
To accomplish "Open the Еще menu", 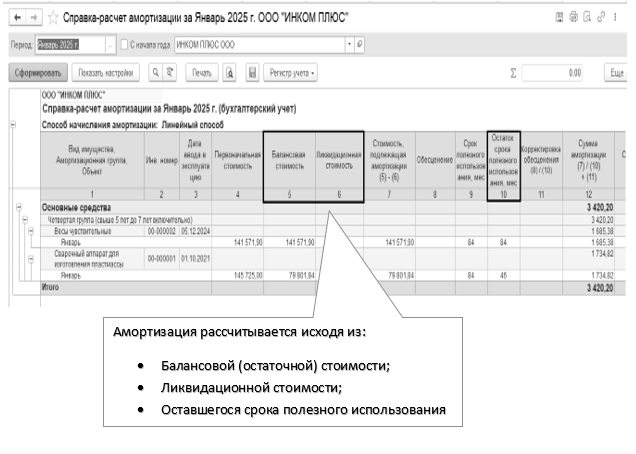I will tap(616, 73).
